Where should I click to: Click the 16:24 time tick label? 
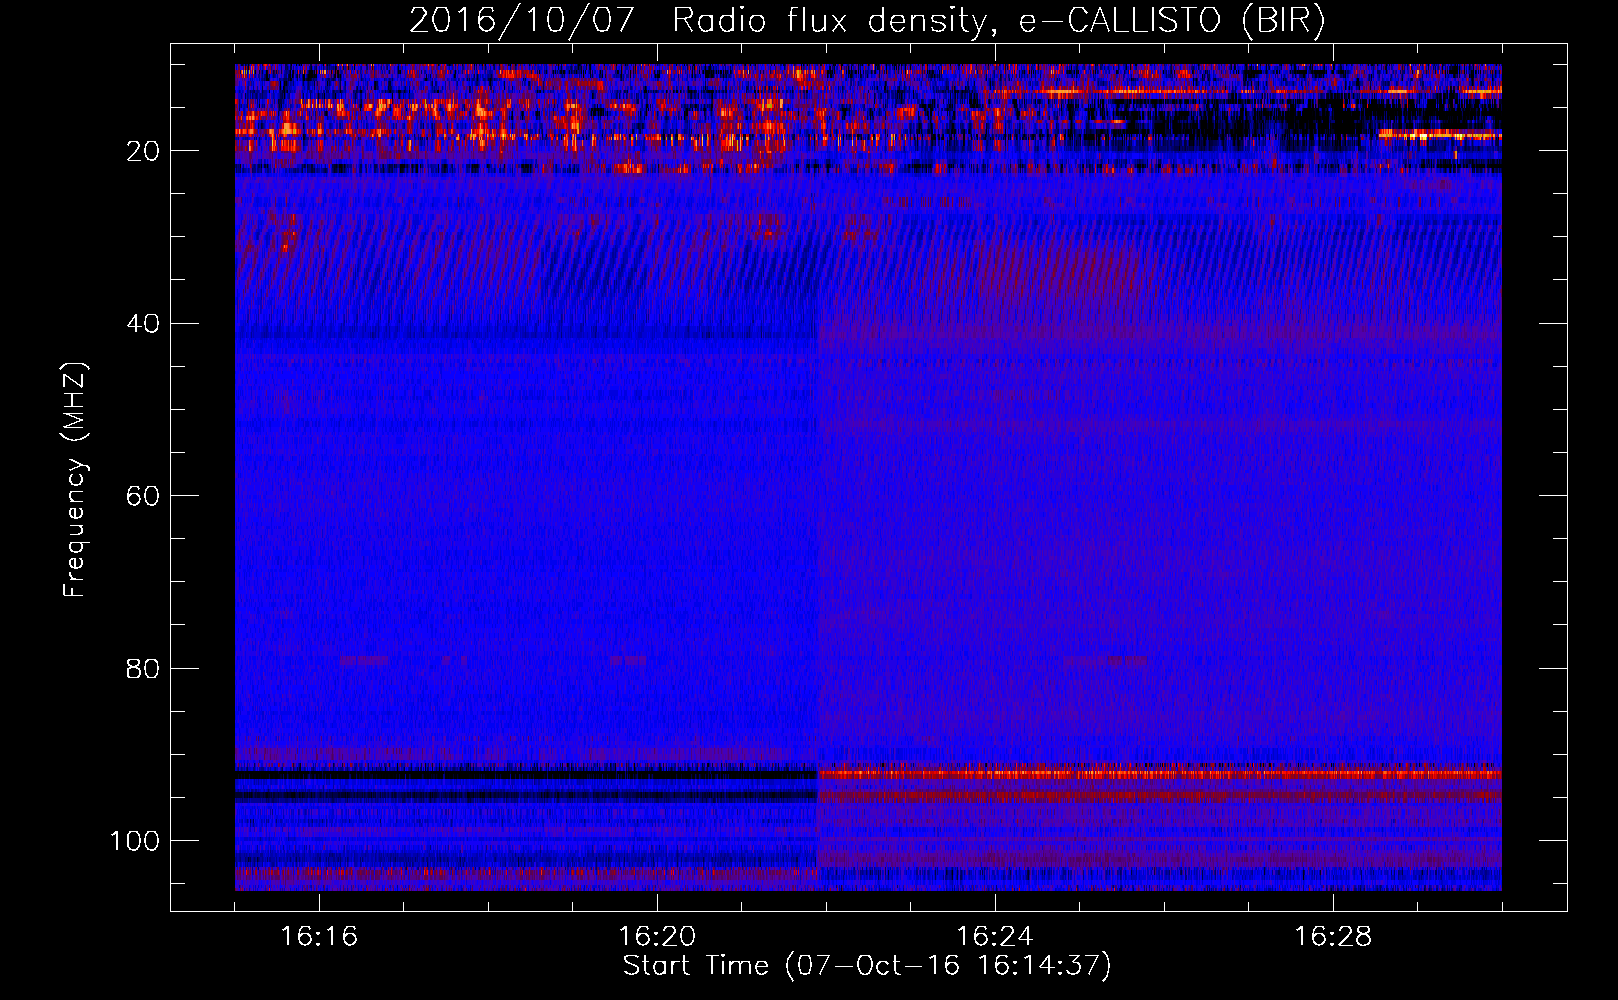(995, 937)
